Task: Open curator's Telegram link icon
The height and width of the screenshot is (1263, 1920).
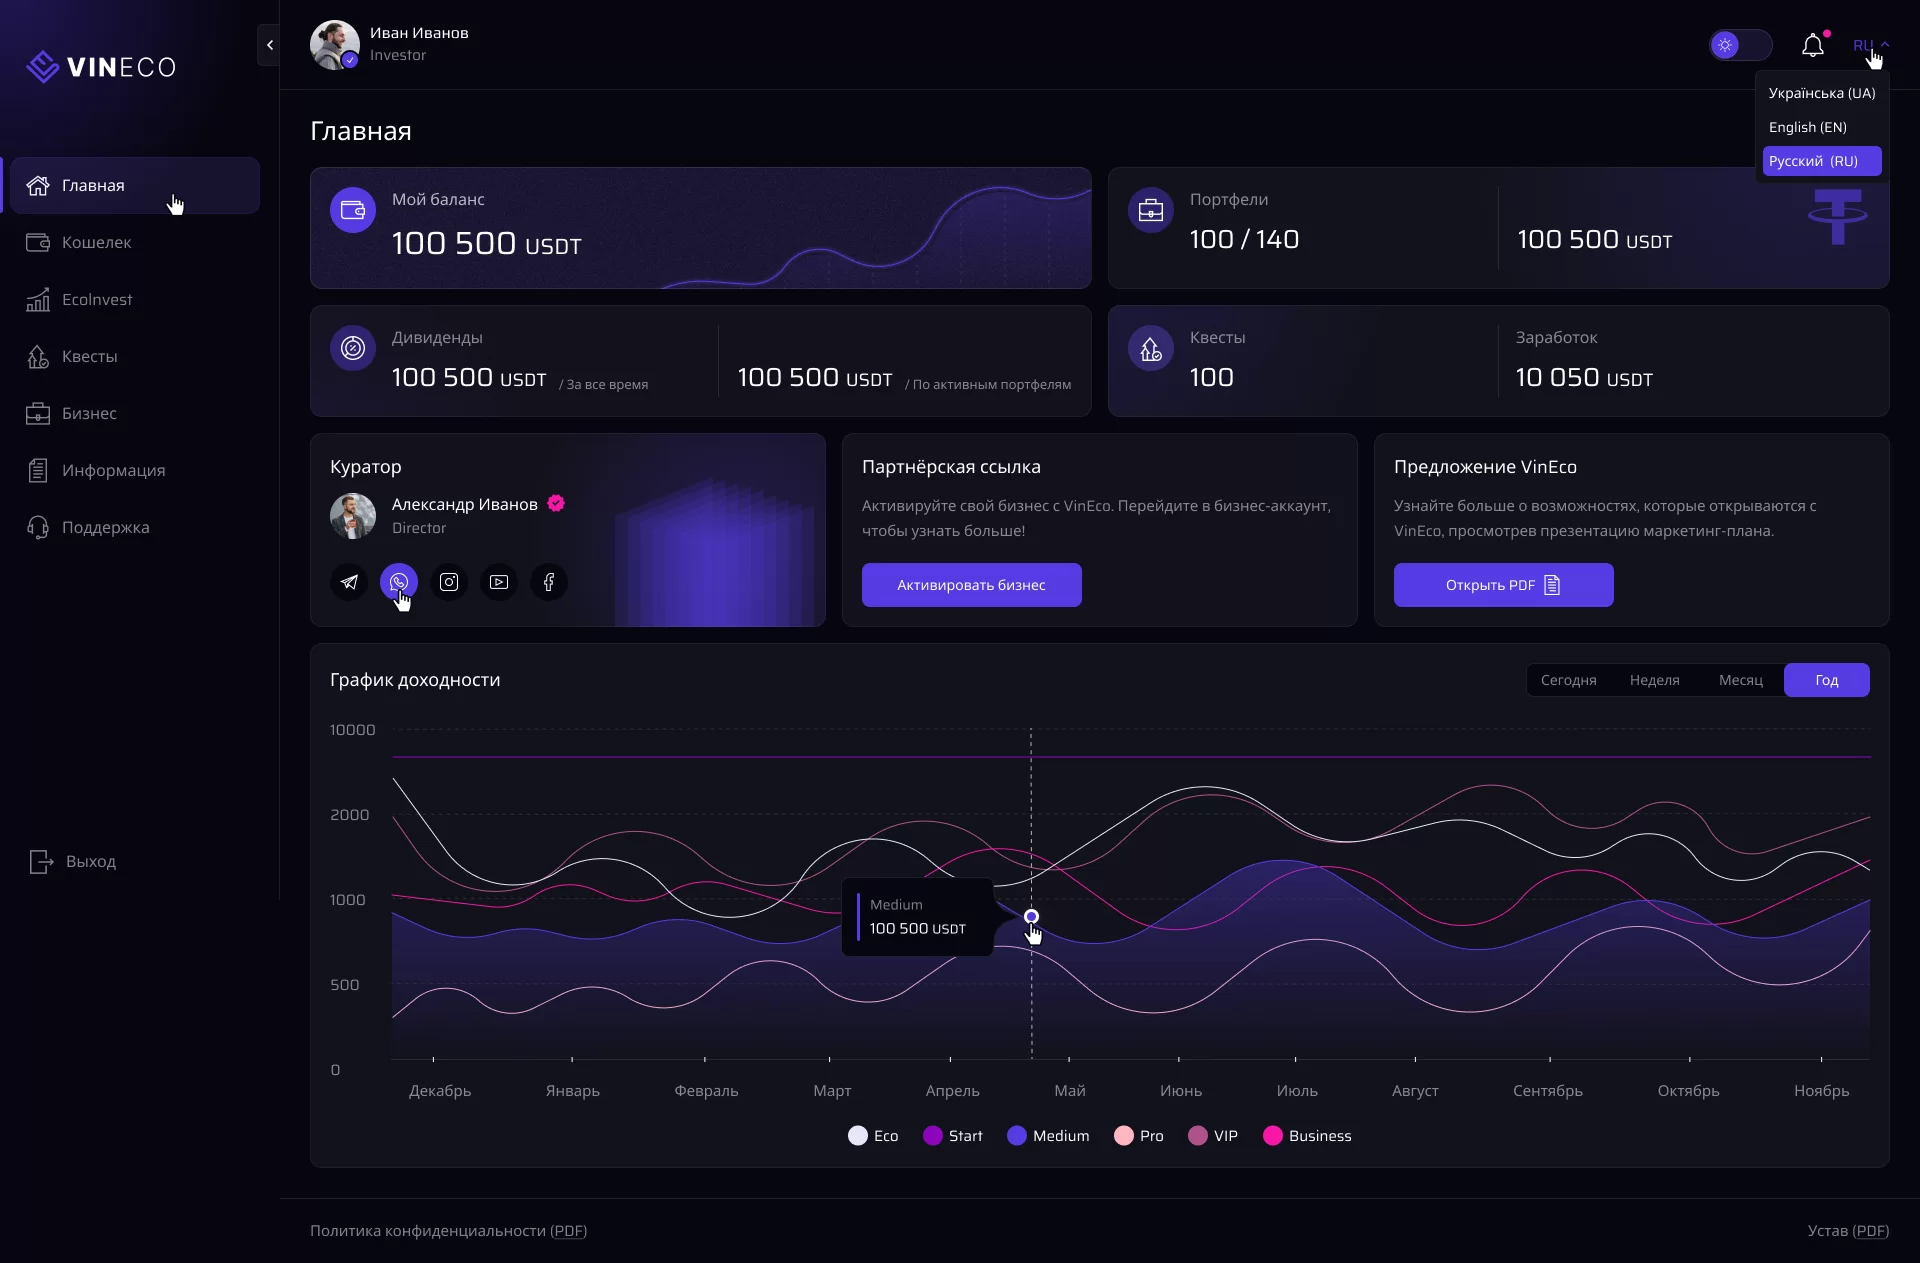Action: point(349,582)
